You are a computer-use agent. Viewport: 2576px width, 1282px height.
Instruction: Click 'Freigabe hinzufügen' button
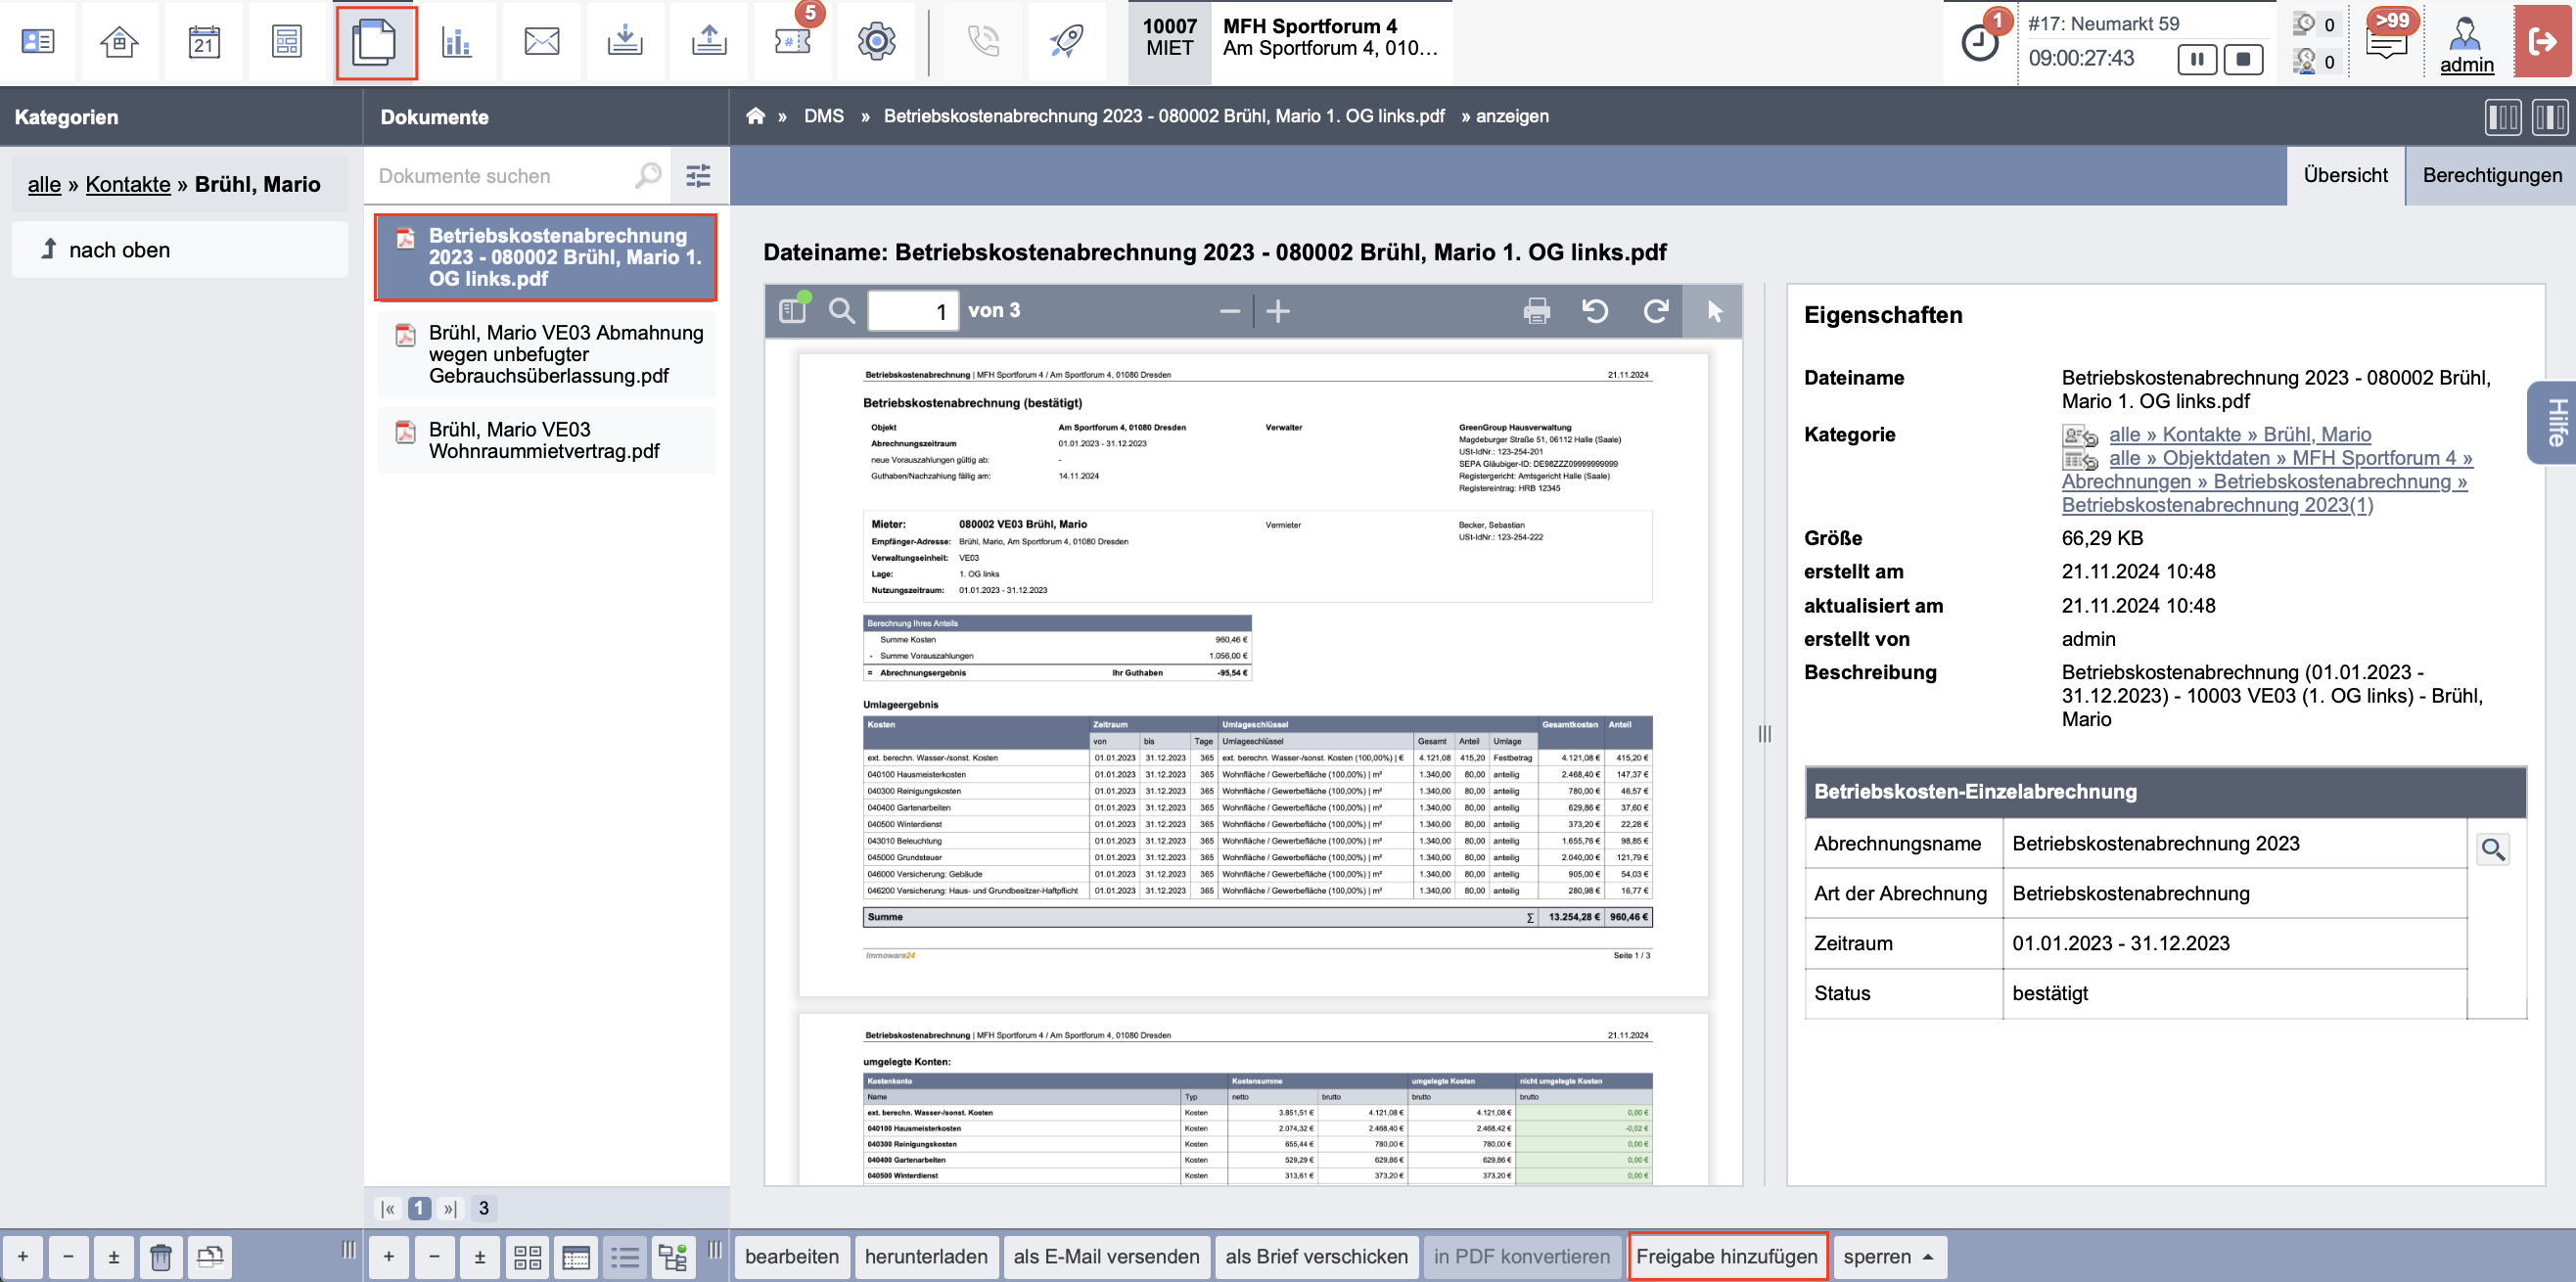tap(1727, 1257)
